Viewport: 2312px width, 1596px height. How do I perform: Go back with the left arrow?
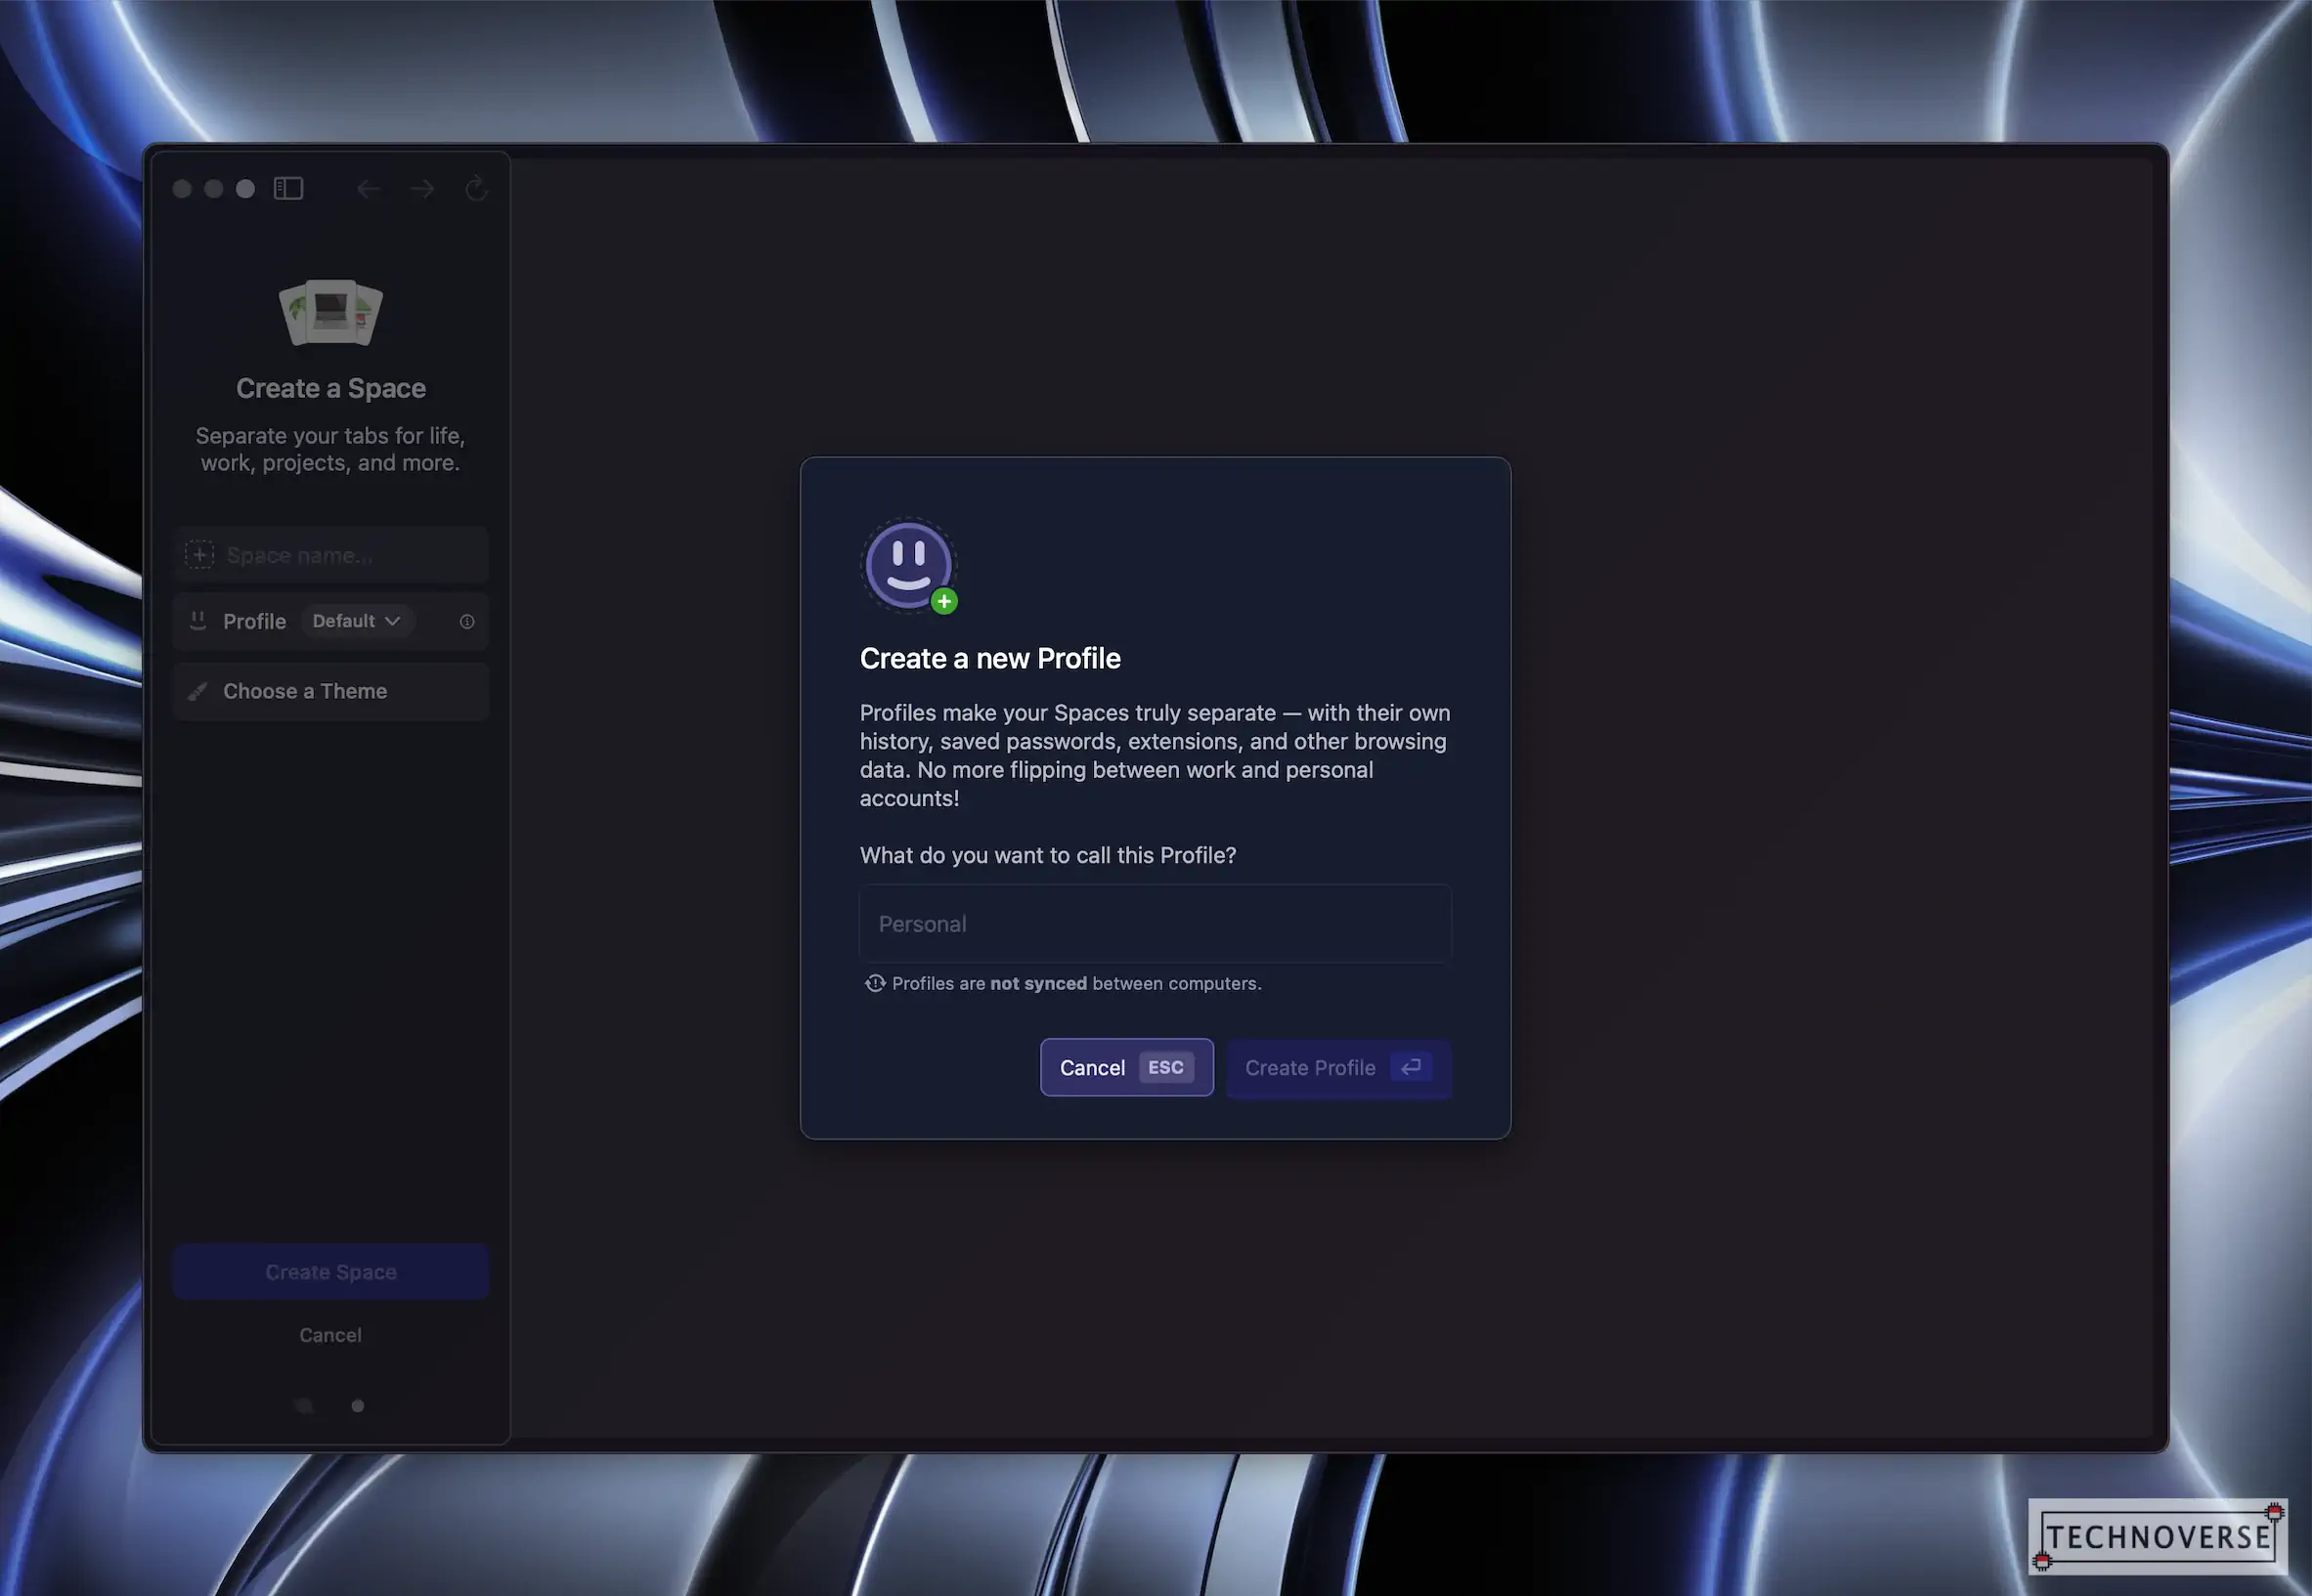(368, 188)
